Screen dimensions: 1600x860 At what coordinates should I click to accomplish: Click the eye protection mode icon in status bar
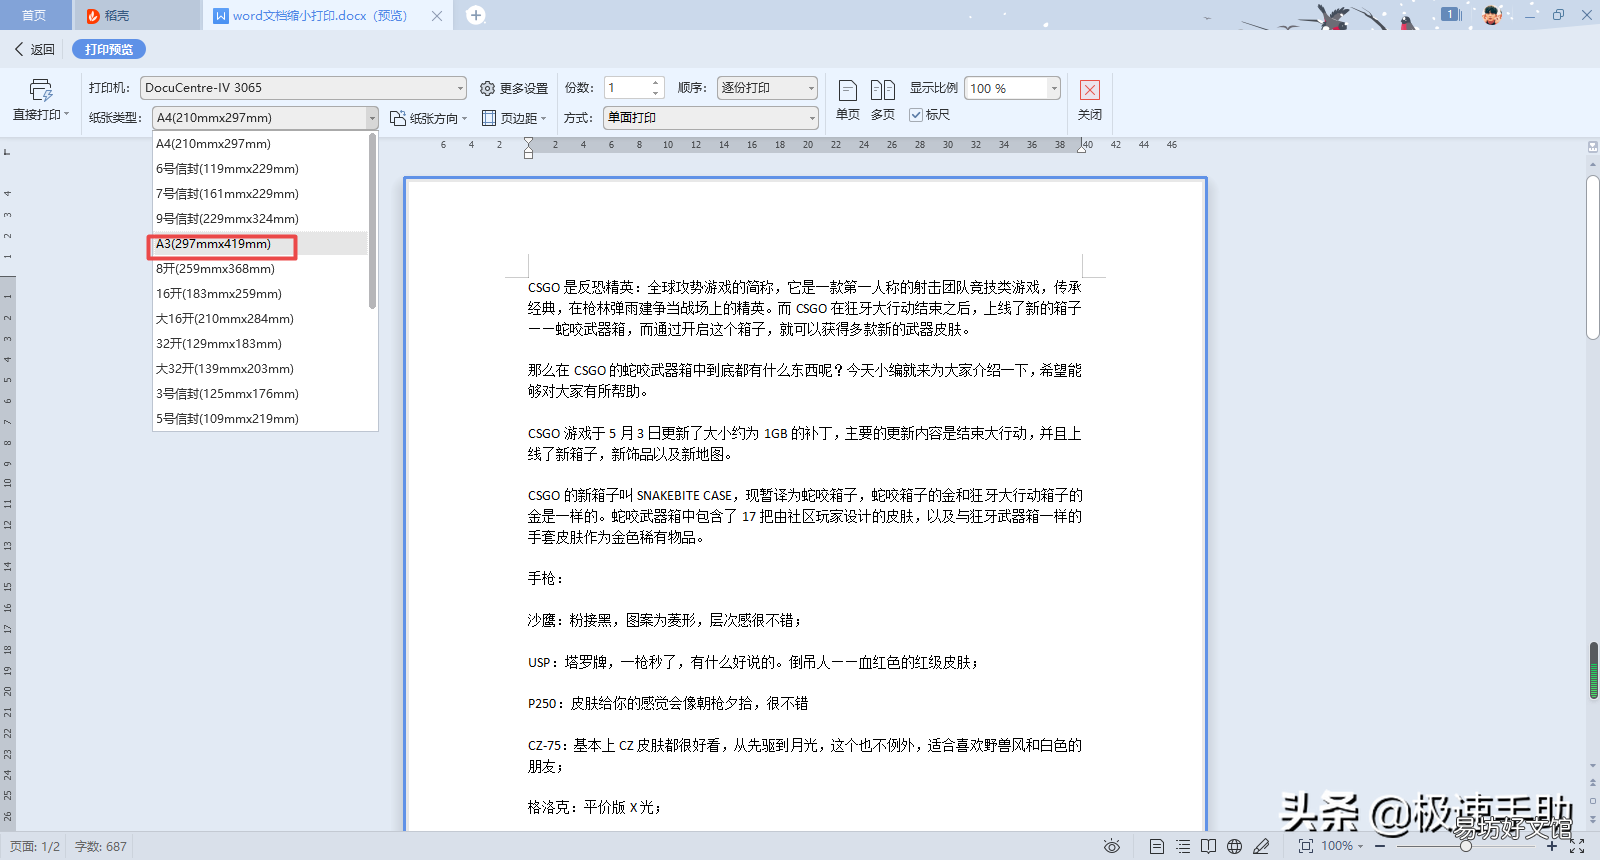(x=1111, y=846)
